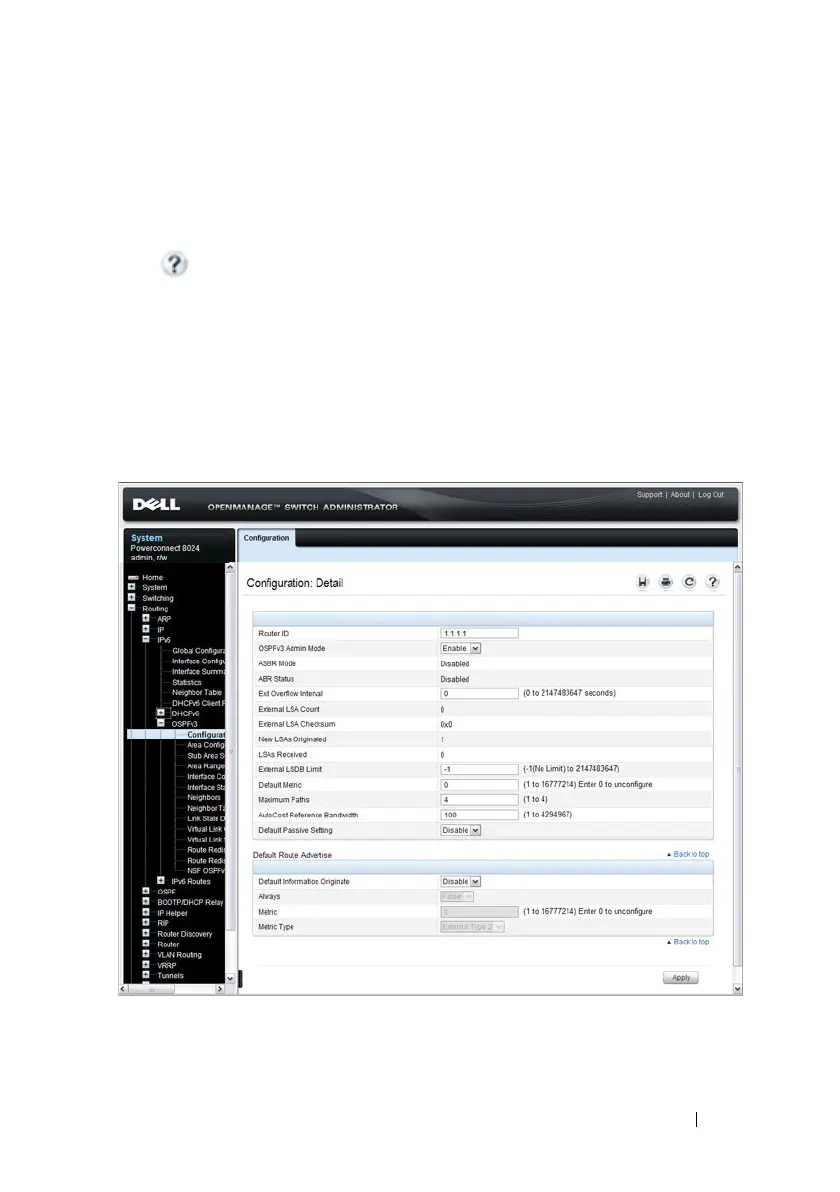Select Global Configuration under IPv6
The width and height of the screenshot is (840, 1192).
point(198,651)
